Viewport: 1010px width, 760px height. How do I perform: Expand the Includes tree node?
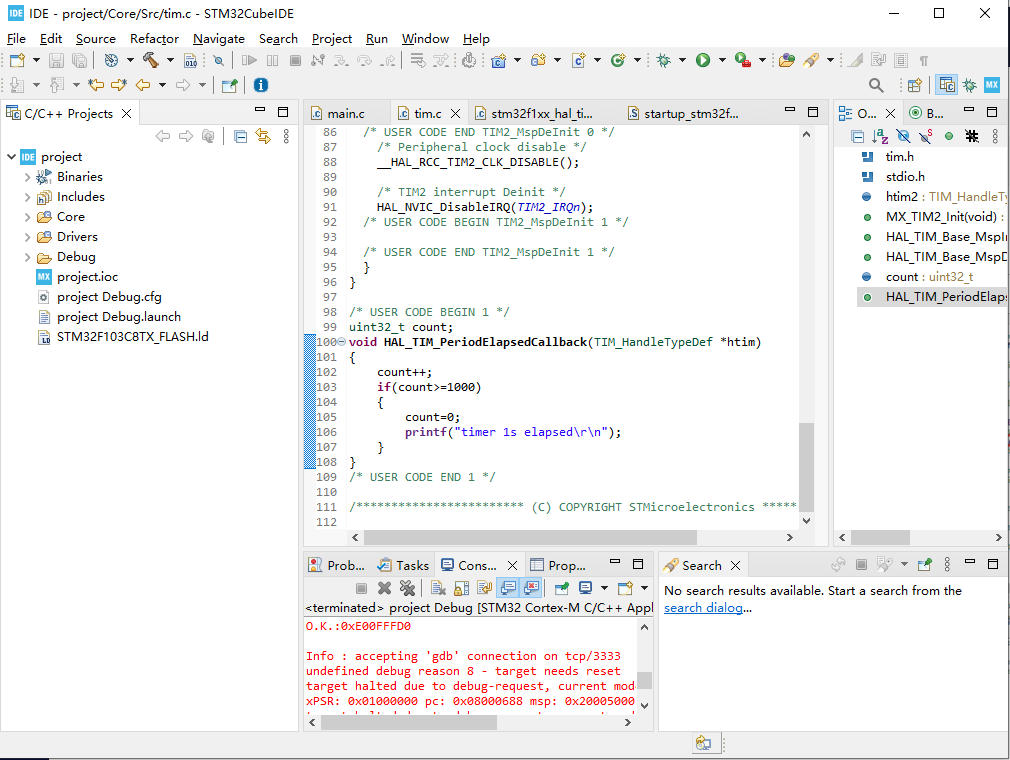27,196
